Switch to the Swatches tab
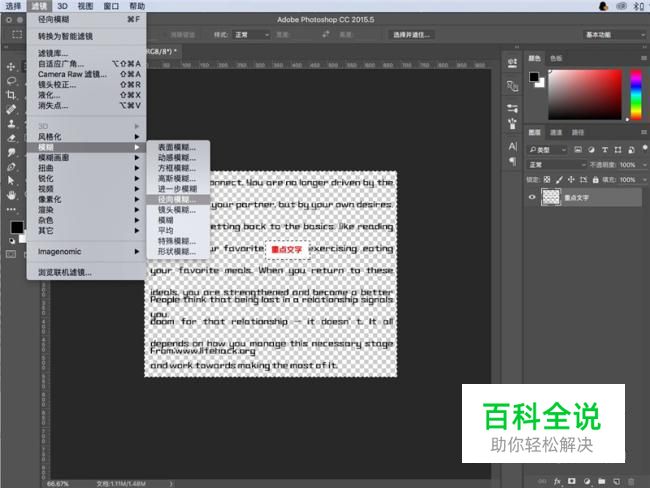This screenshot has height=488, width=650. coord(556,58)
